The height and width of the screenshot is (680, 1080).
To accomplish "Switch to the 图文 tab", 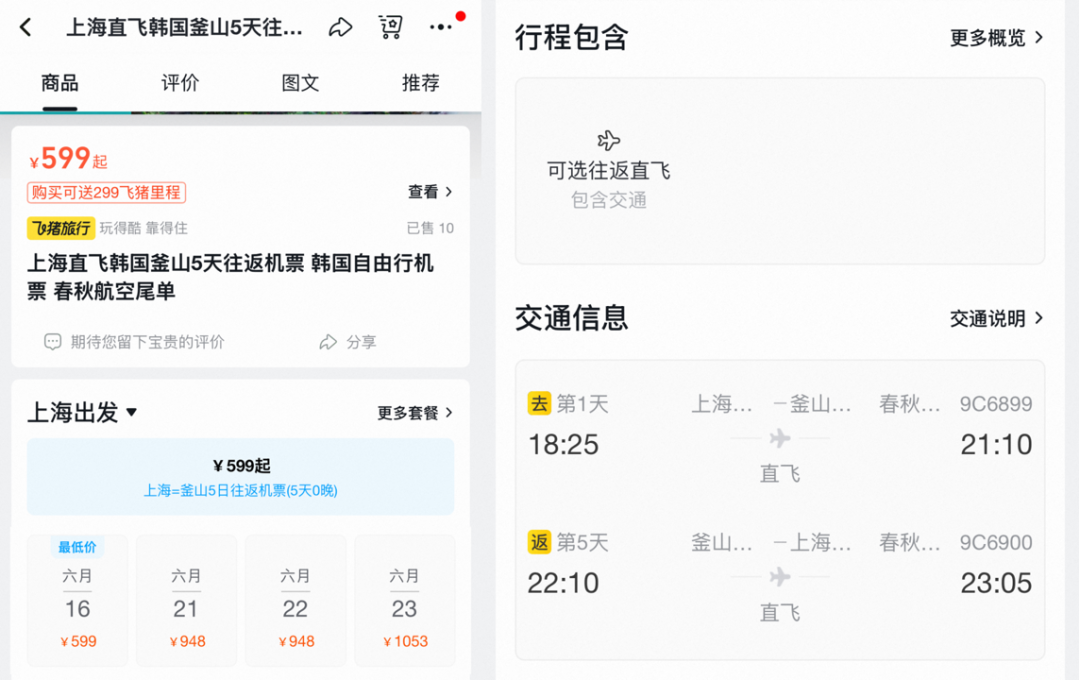I will pyautogui.click(x=300, y=84).
